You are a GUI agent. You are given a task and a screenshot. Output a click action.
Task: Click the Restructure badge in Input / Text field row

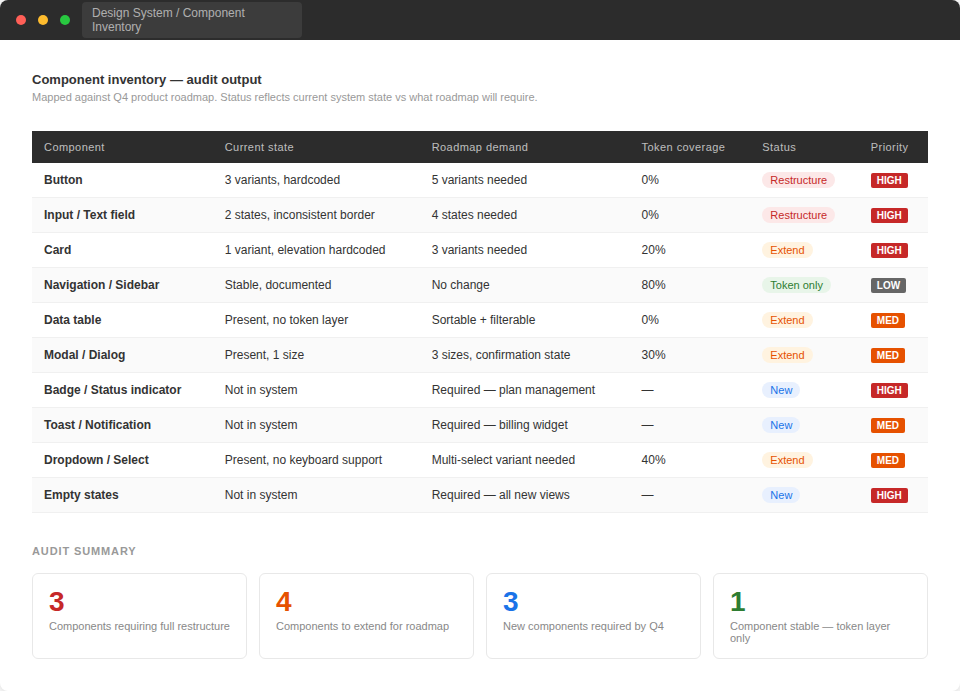point(798,215)
